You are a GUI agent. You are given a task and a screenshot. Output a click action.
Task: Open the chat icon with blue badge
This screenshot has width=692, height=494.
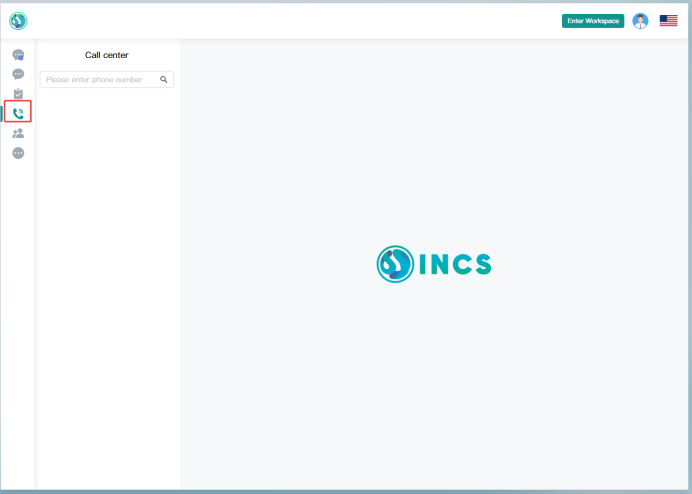pyautogui.click(x=18, y=55)
